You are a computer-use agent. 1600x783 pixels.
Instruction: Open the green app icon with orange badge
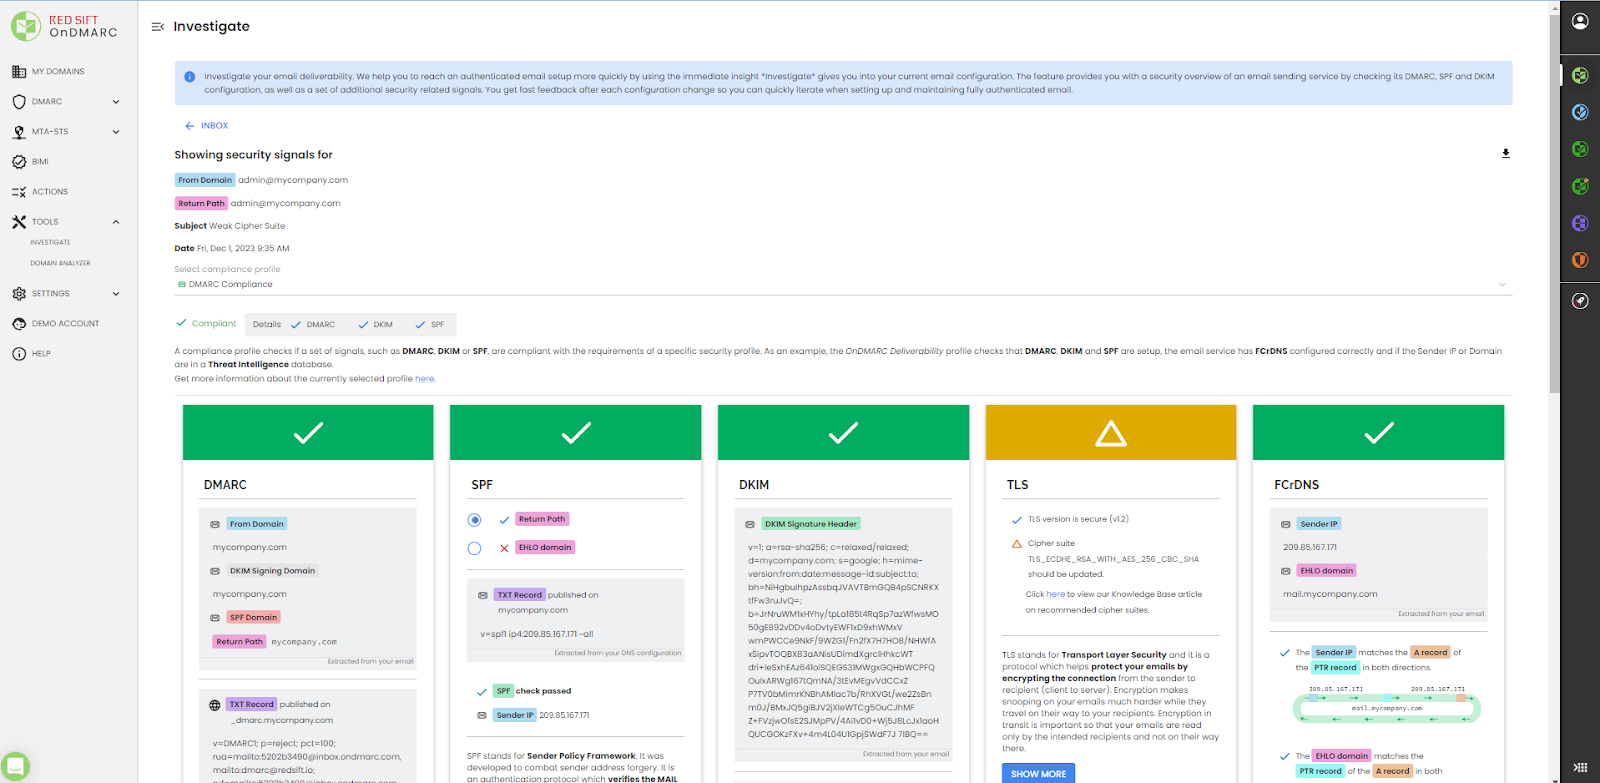tap(1580, 186)
